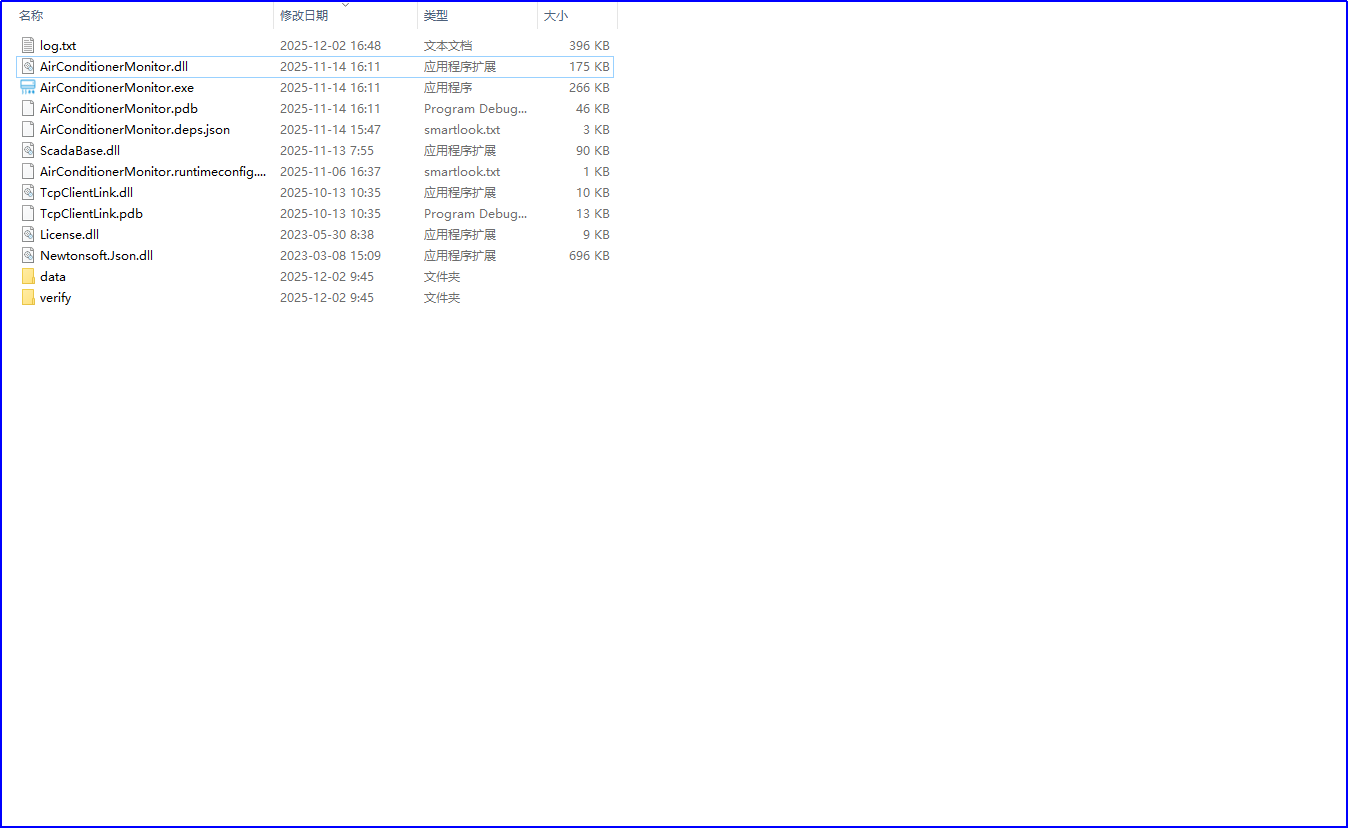Viewport: 1349px width, 829px height.
Task: Select the log.txt file name text
Action: pos(57,45)
